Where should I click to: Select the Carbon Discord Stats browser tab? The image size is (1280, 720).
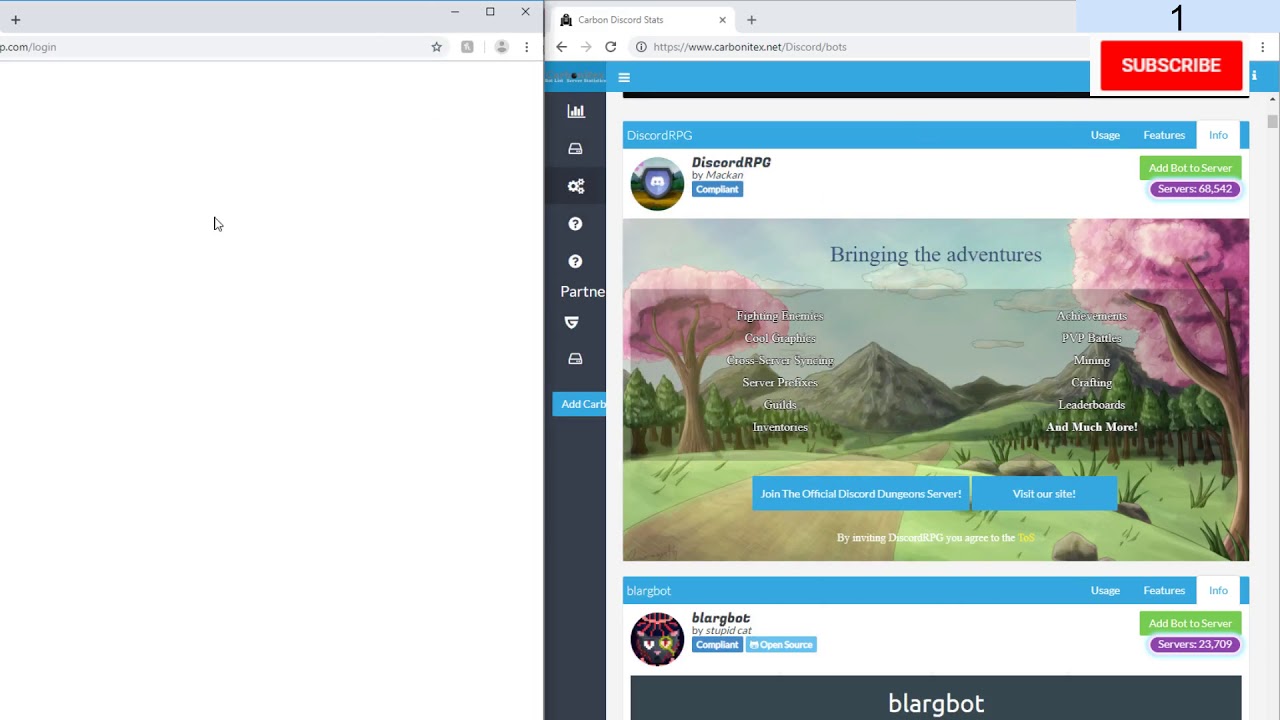pyautogui.click(x=645, y=20)
